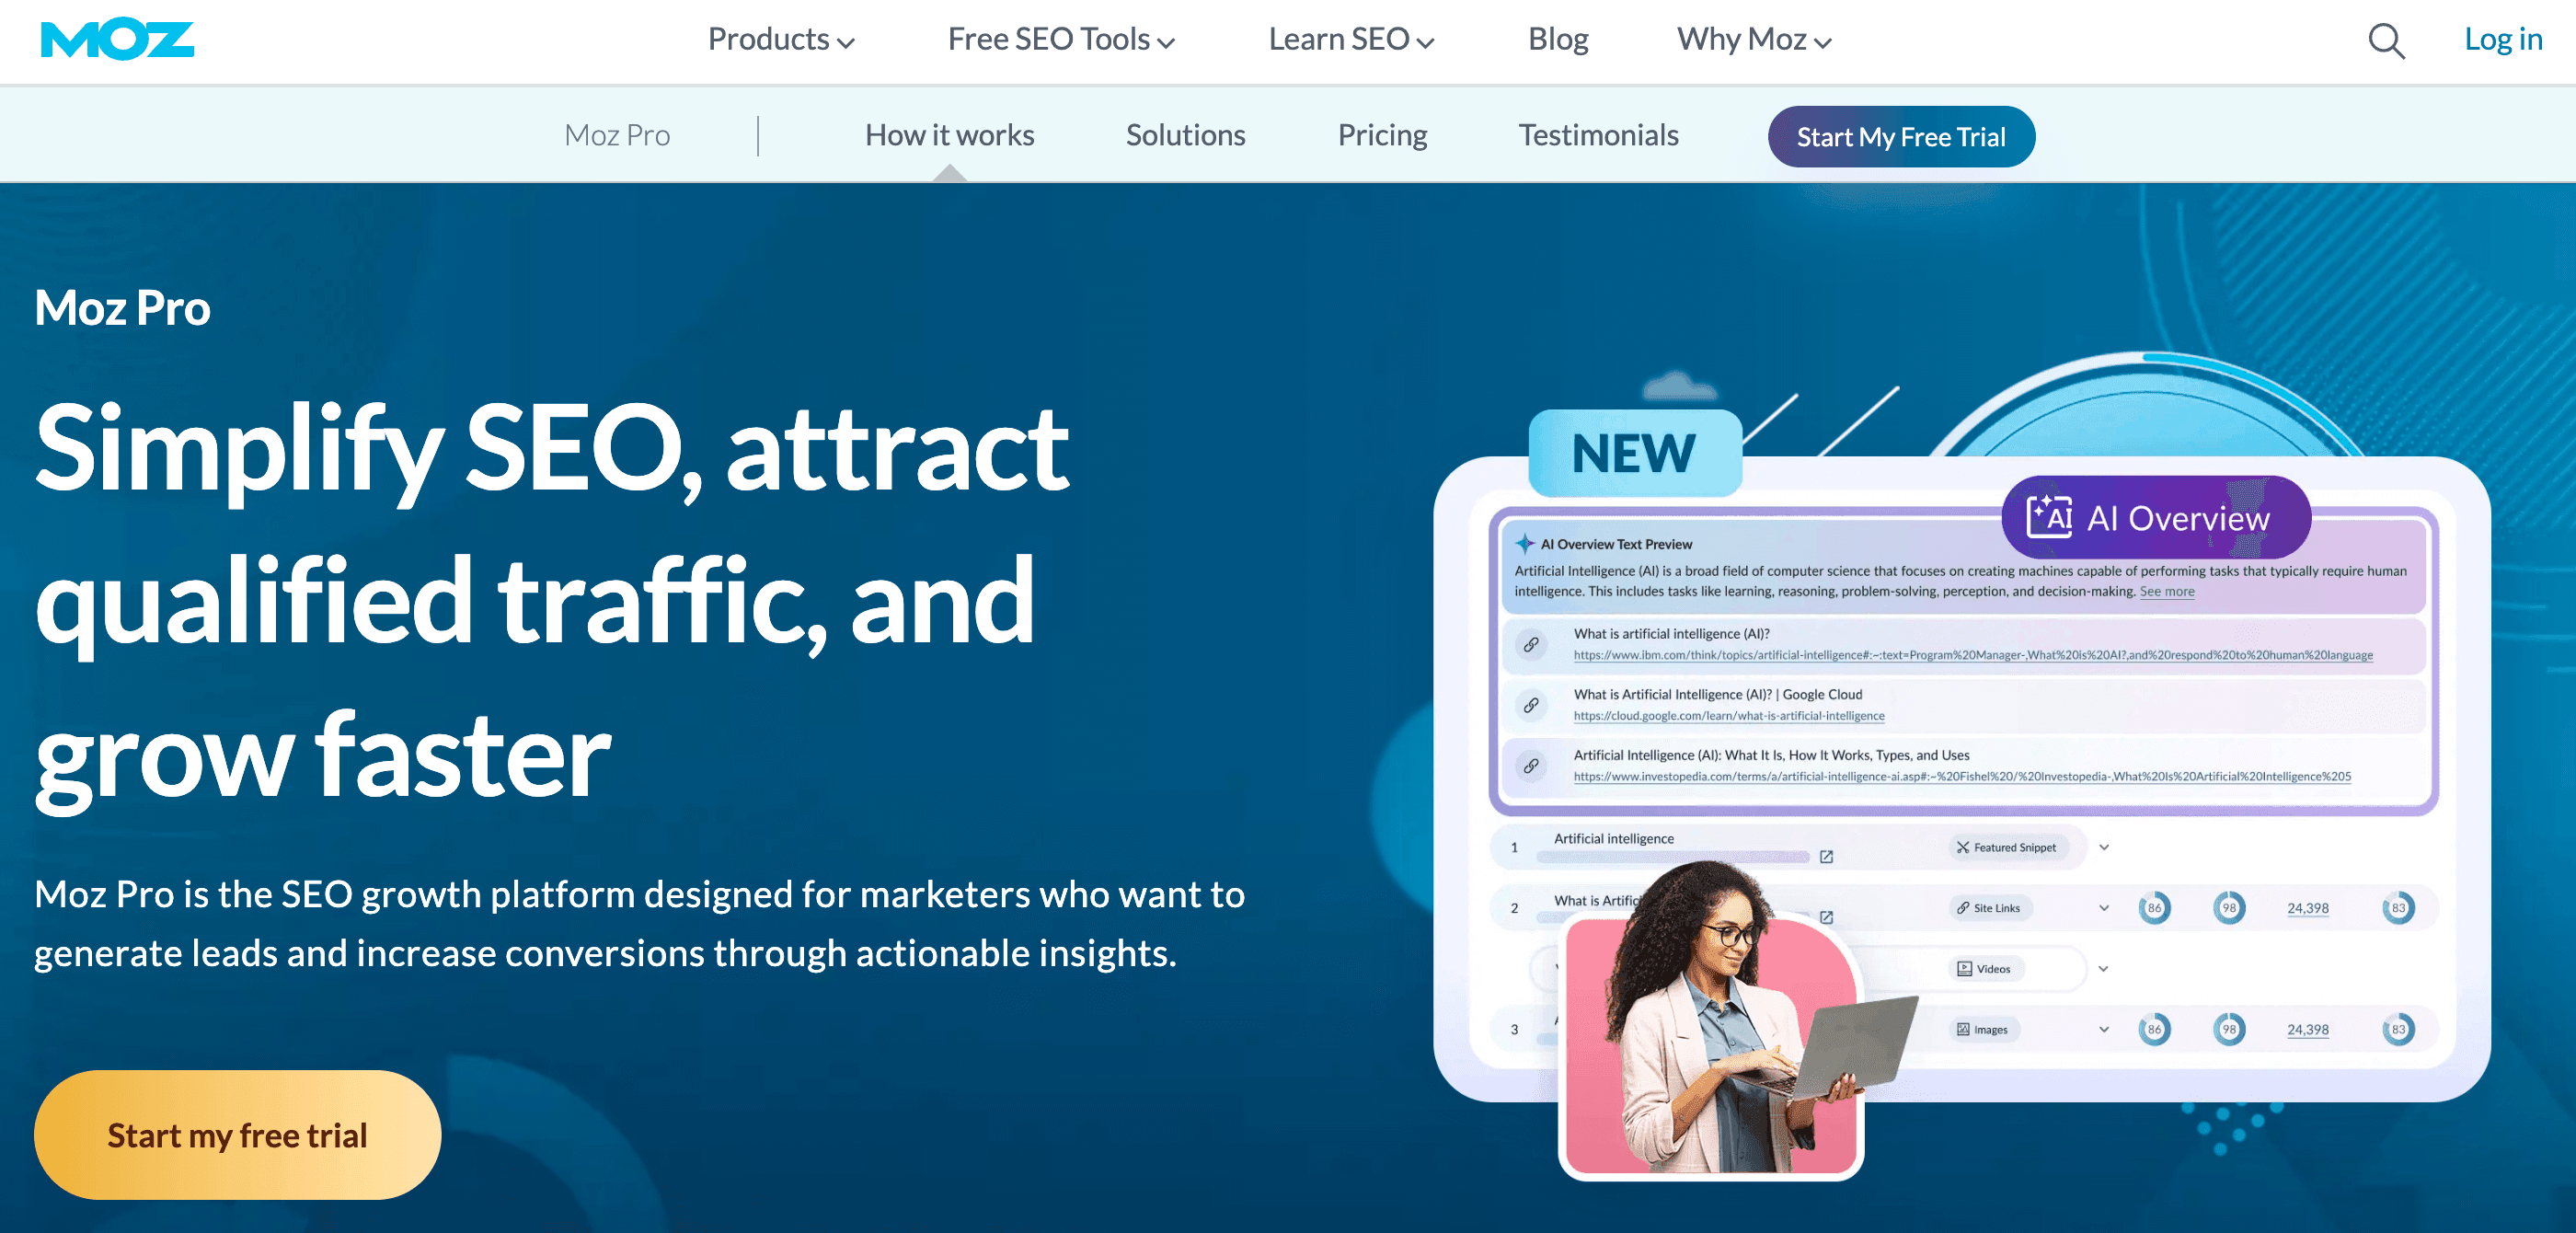Open the cloud.google.com URL

click(x=1729, y=716)
